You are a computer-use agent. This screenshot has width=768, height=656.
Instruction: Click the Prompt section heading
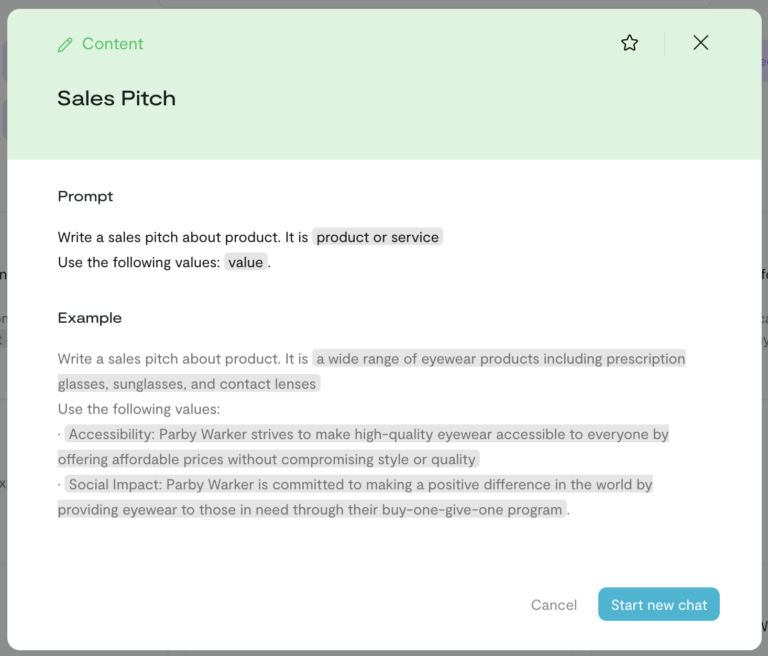click(85, 196)
